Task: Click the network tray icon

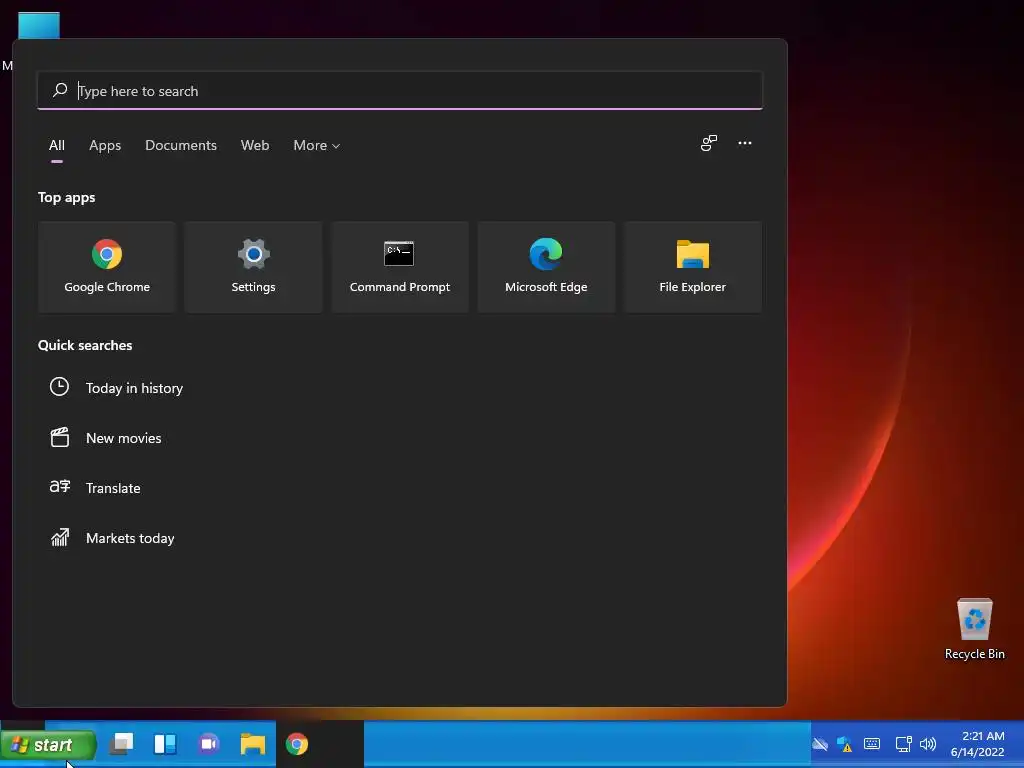Action: [903, 744]
